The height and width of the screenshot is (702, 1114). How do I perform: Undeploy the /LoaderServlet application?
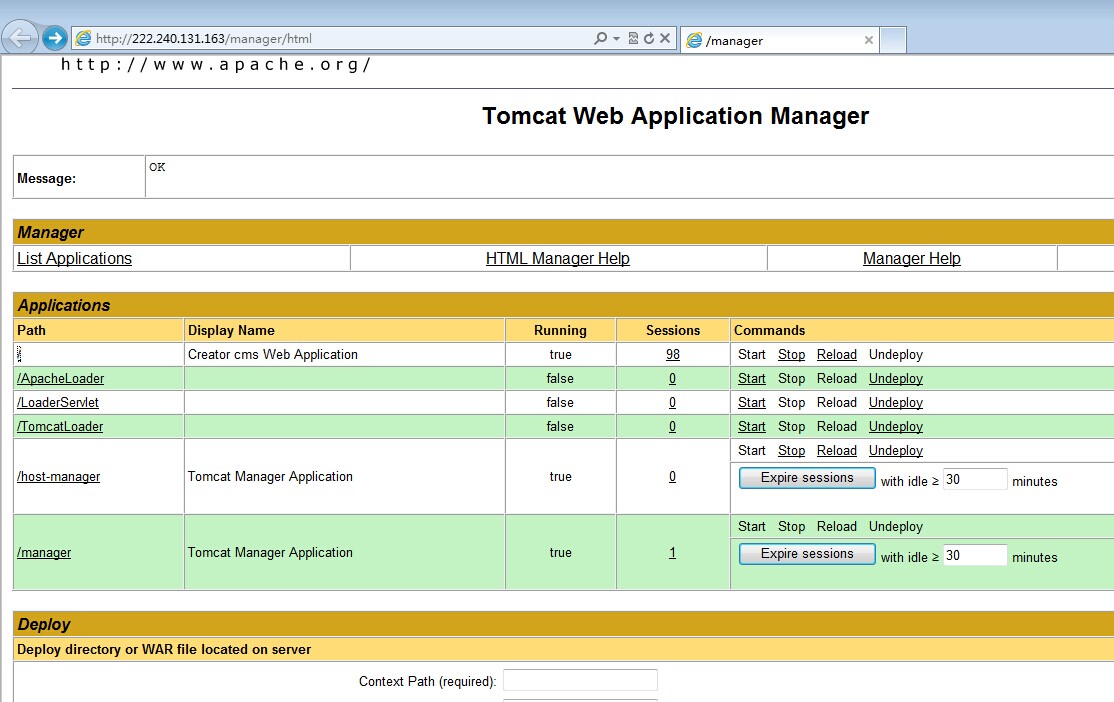896,402
